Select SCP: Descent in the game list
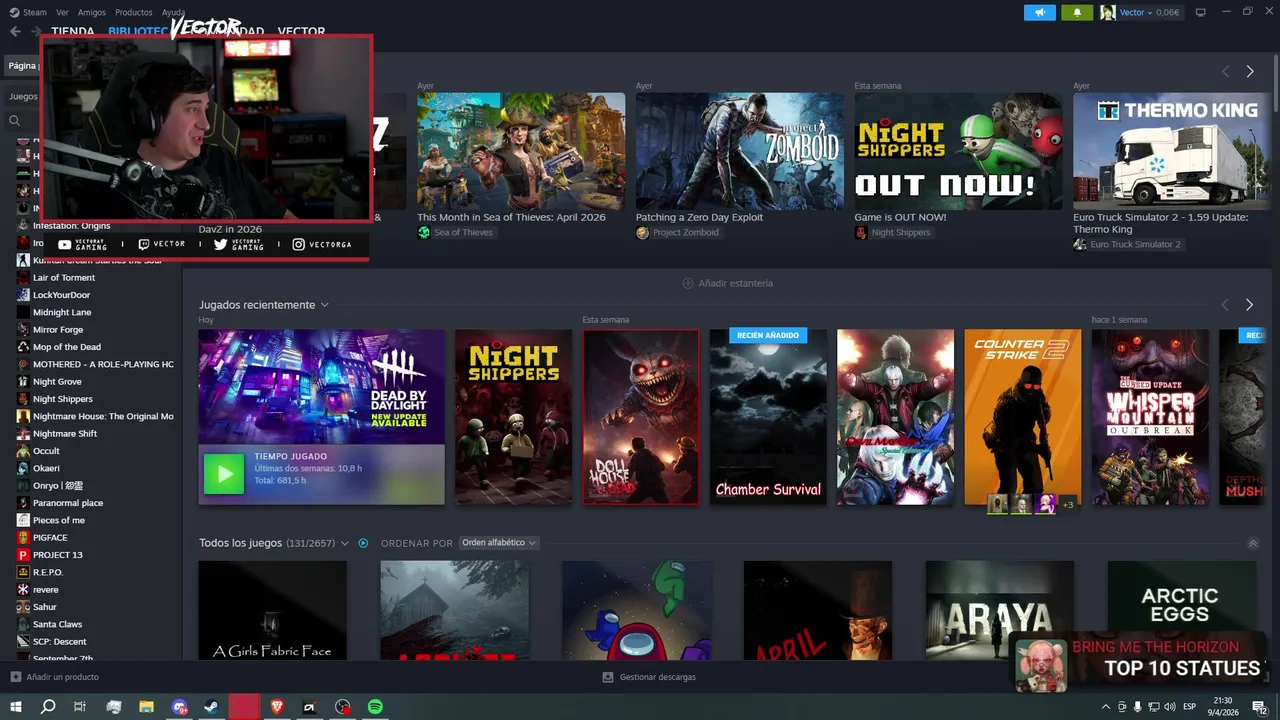 [60, 641]
